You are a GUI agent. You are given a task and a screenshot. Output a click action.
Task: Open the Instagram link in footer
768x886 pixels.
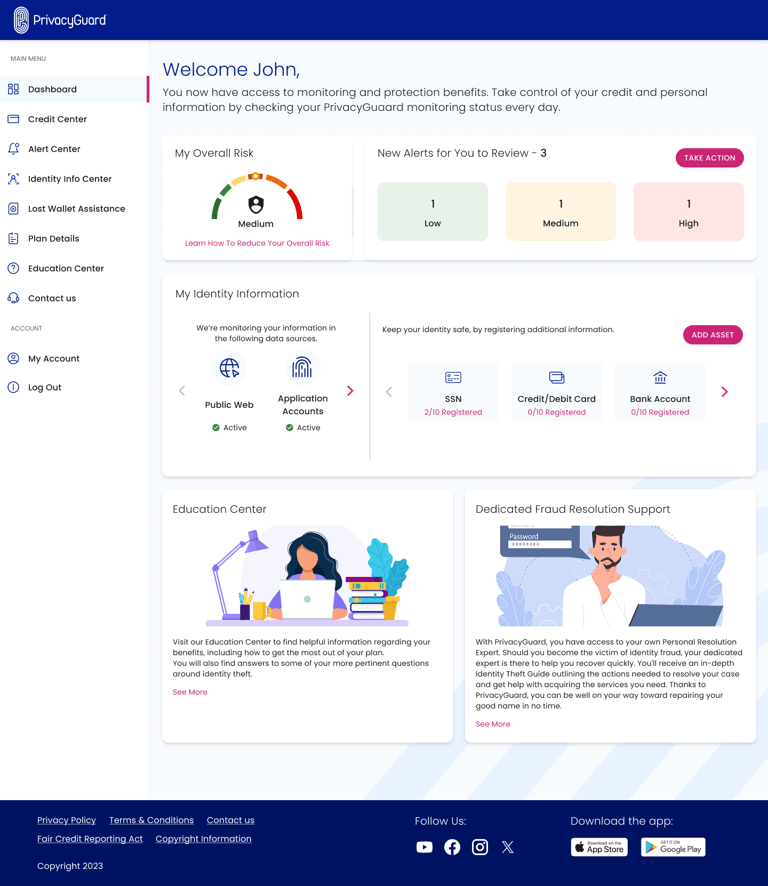(x=480, y=847)
